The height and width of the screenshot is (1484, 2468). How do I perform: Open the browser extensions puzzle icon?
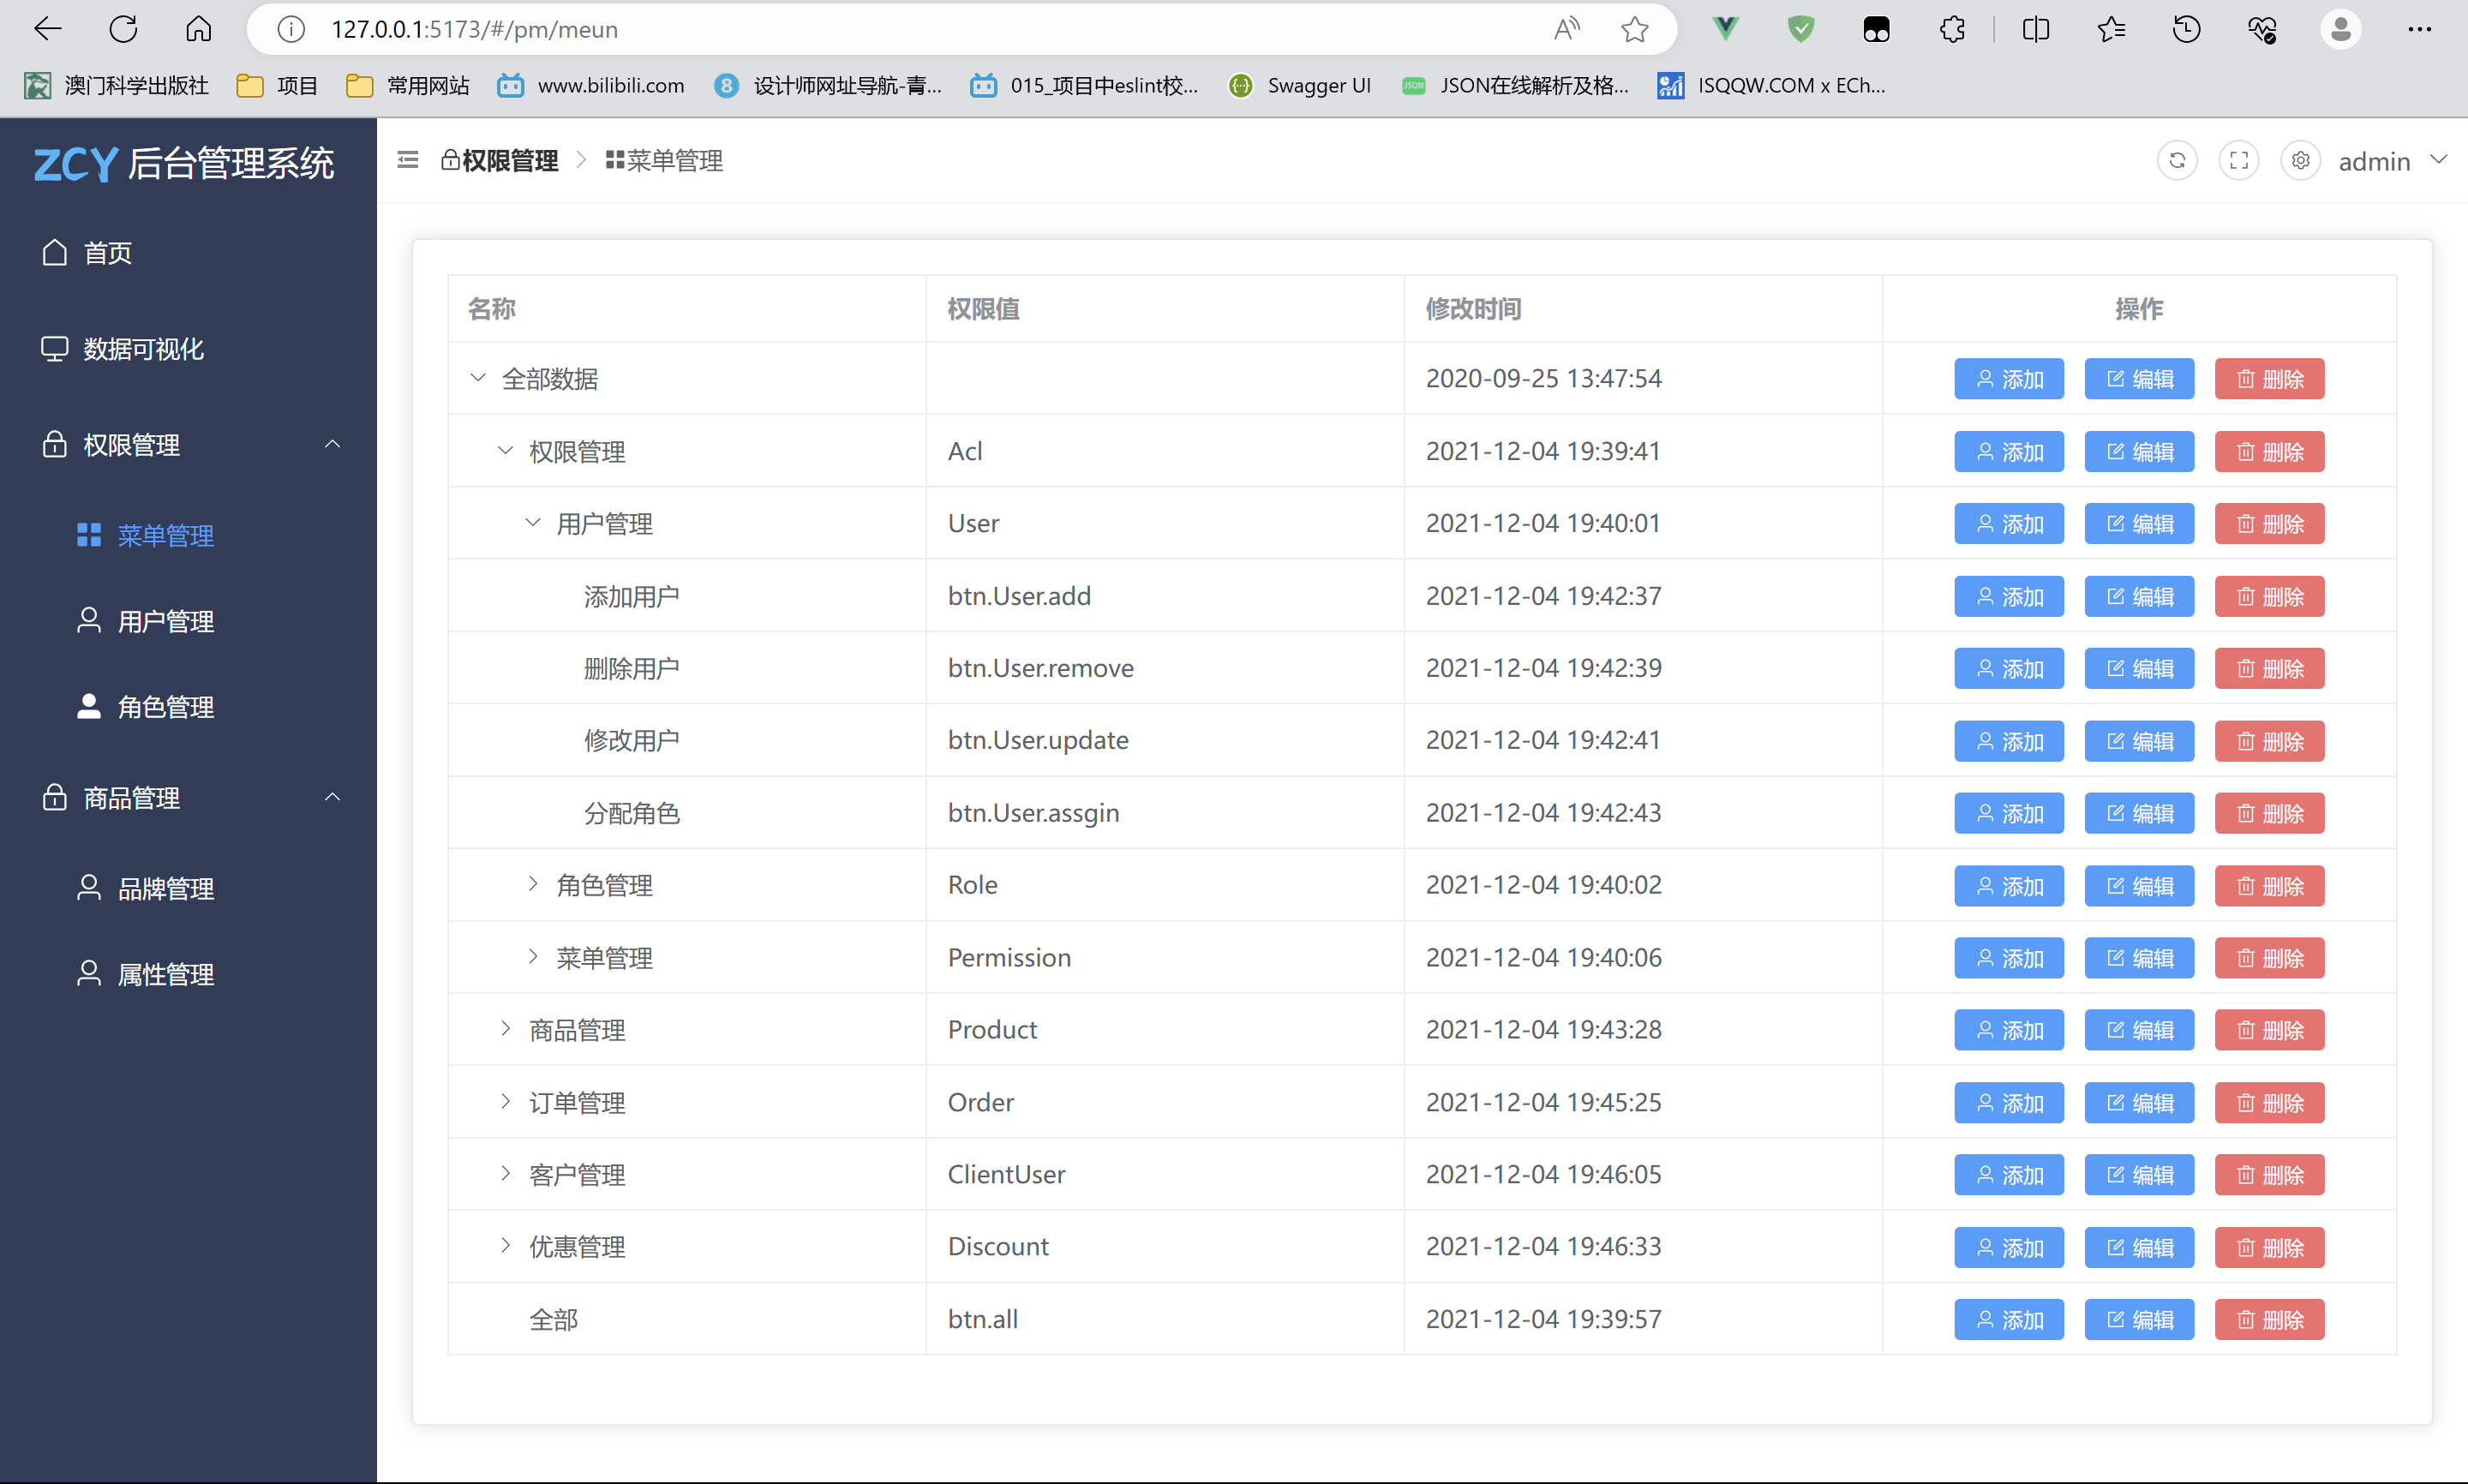click(1952, 29)
